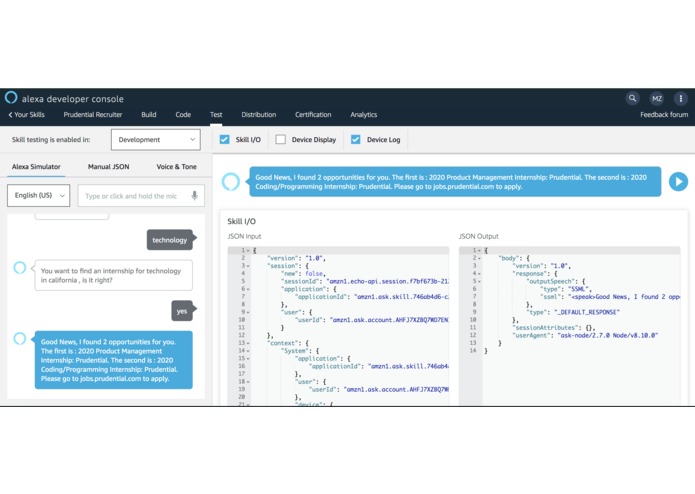
Task: Click the internship confirmation message bubble
Action: 113,275
